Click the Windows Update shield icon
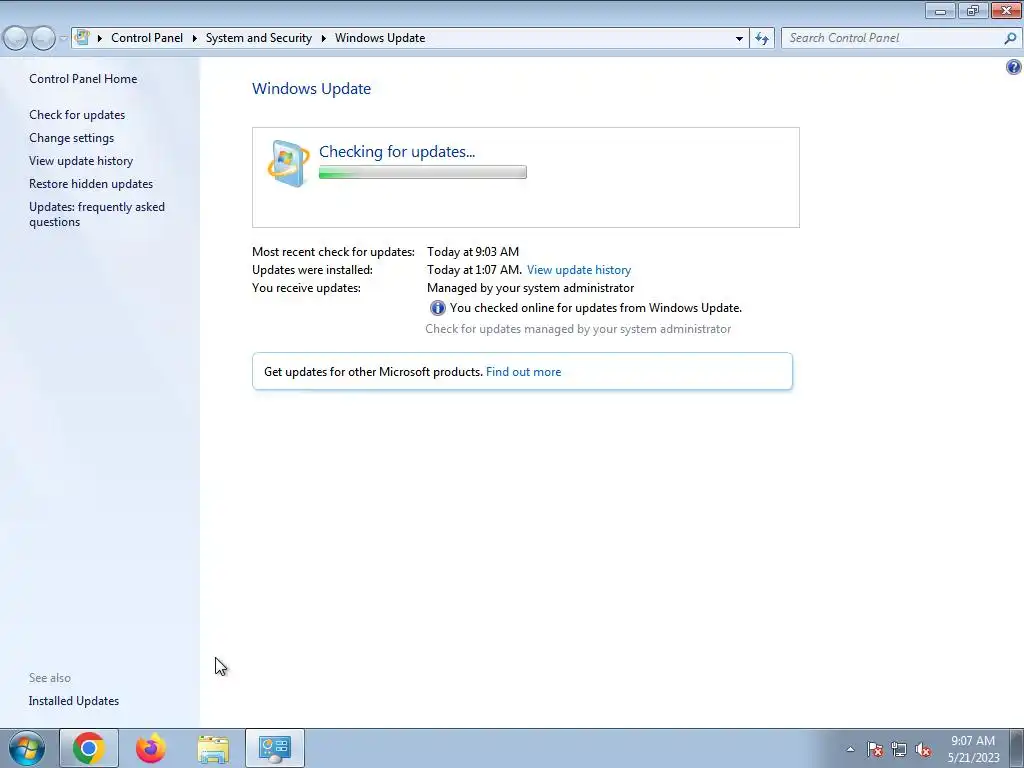Viewport: 1024px width, 768px height. (288, 163)
